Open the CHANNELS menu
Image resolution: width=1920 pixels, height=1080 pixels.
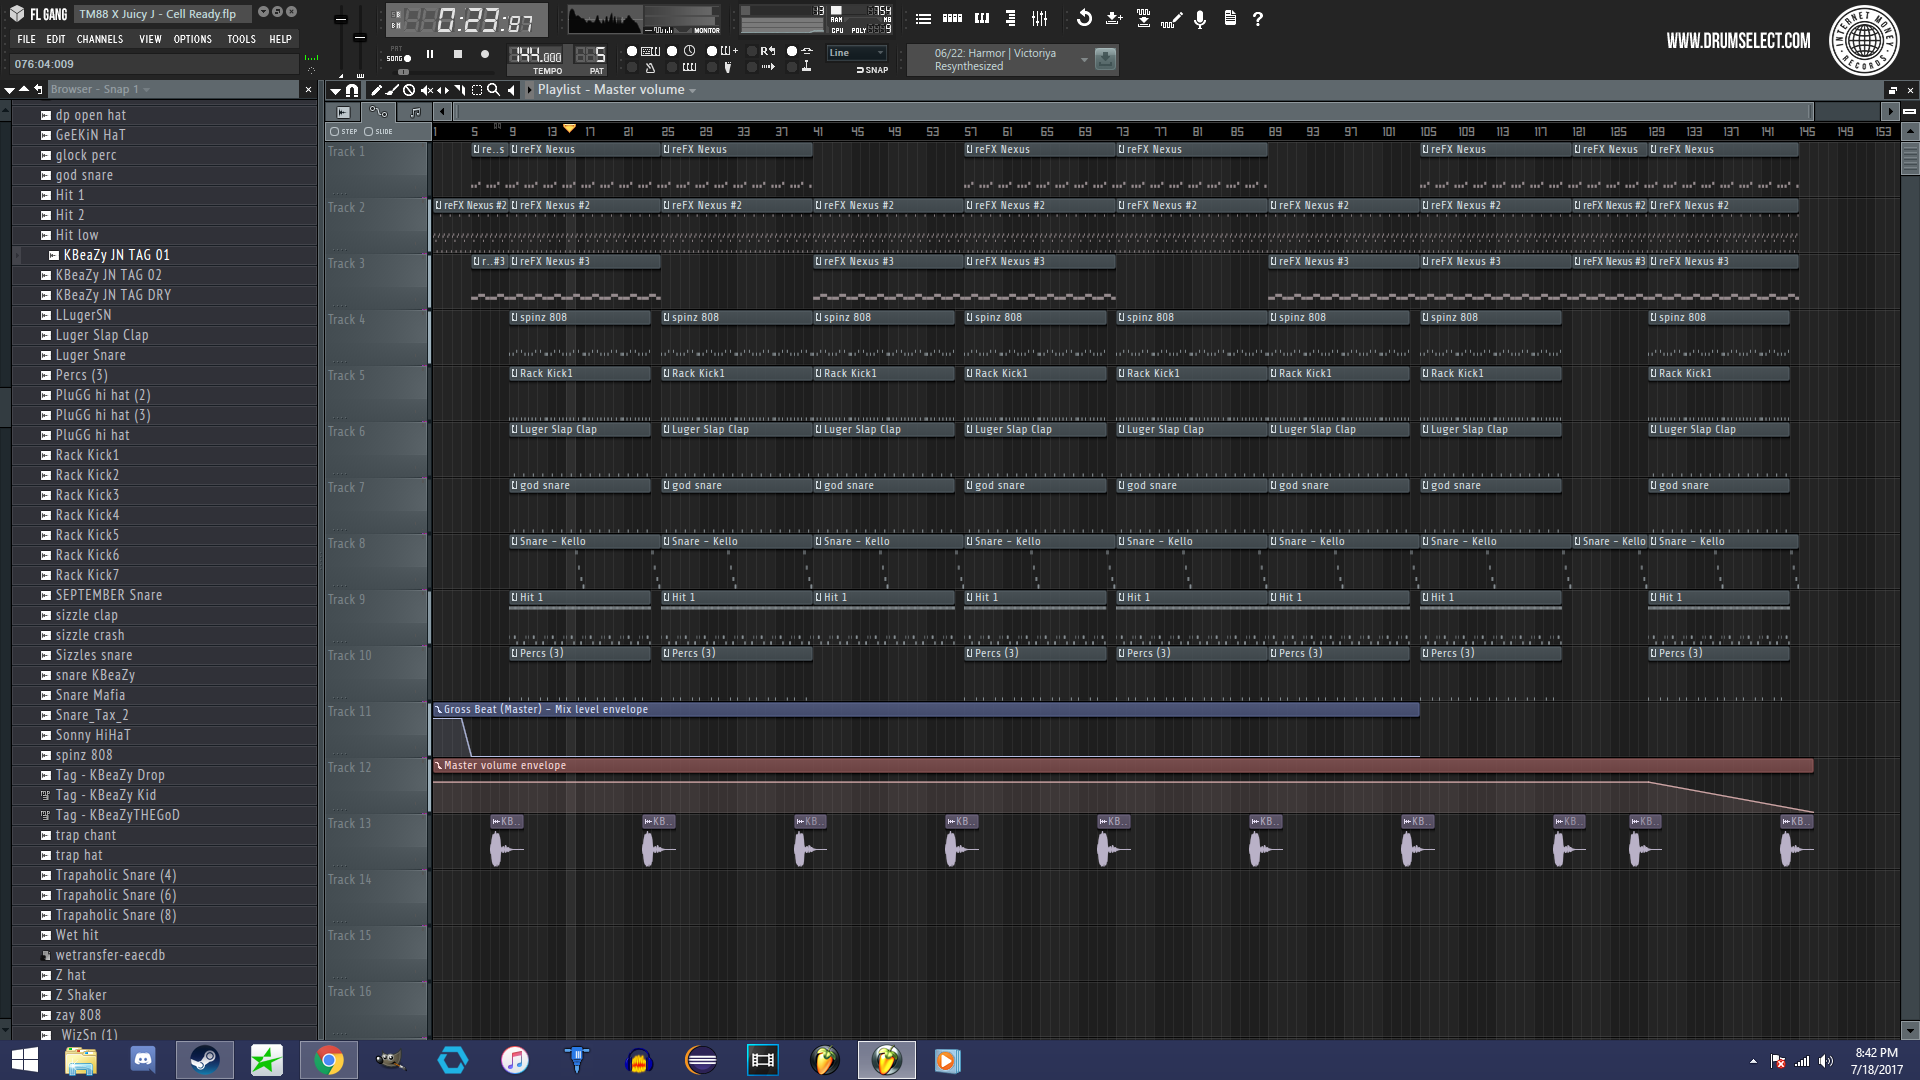click(x=100, y=39)
